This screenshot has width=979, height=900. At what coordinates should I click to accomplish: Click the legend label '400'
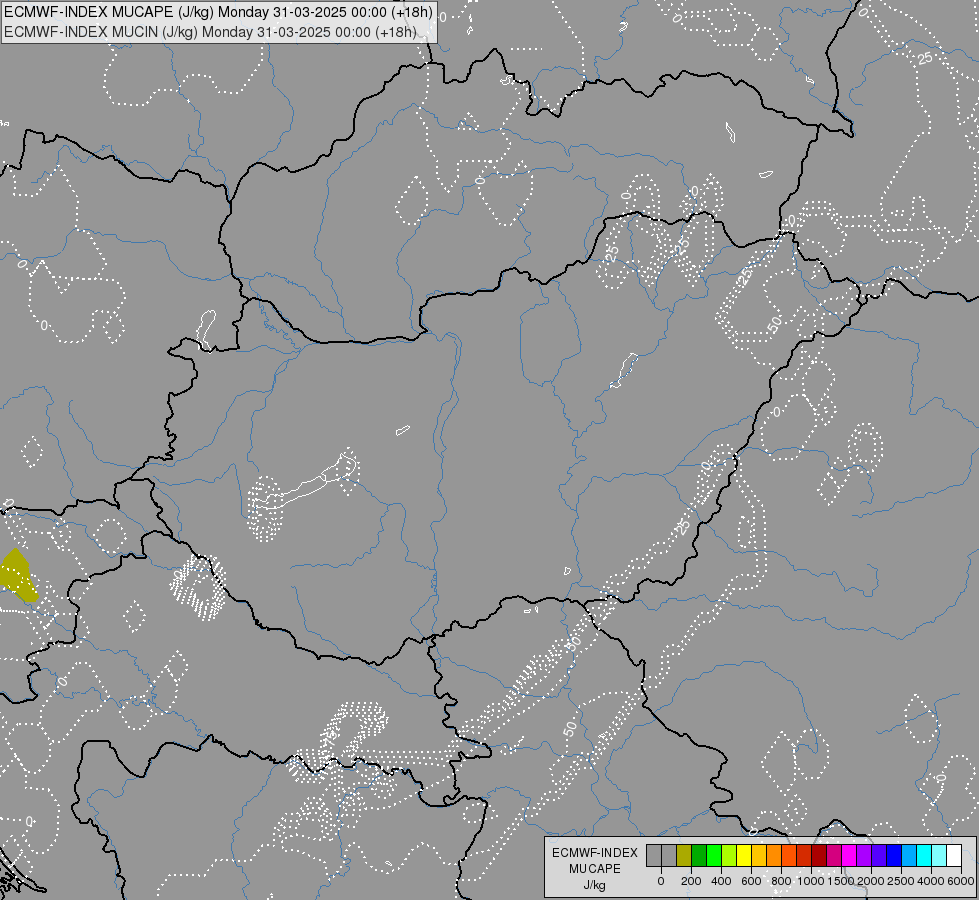click(721, 881)
